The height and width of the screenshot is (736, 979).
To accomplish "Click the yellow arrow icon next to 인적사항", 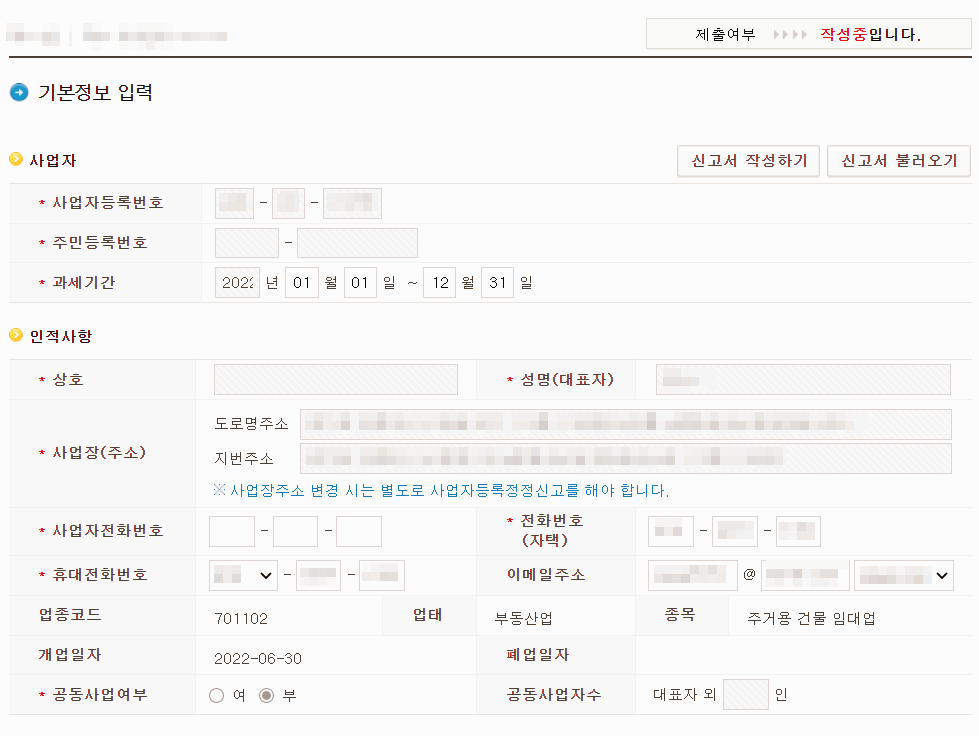I will [x=14, y=336].
